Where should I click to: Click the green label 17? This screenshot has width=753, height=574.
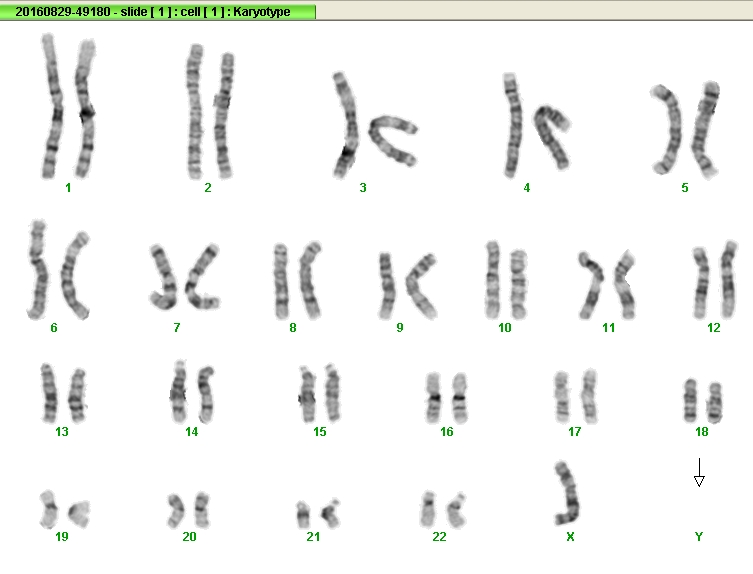click(575, 432)
